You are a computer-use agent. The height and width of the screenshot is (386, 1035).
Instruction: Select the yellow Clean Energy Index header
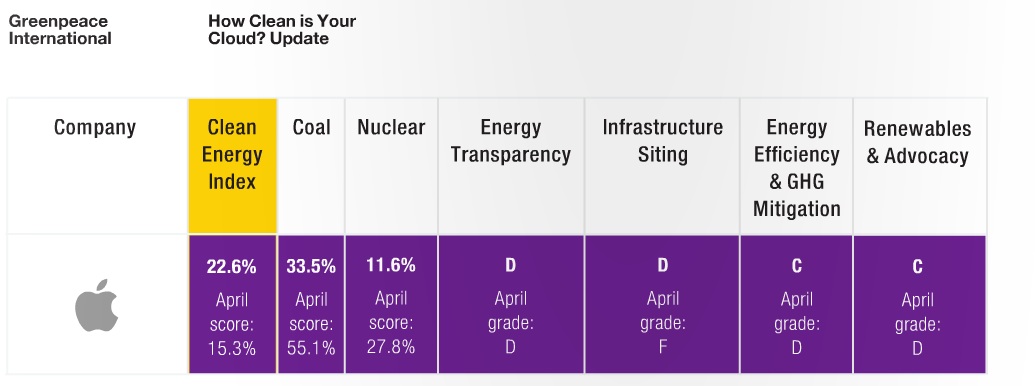click(x=232, y=166)
